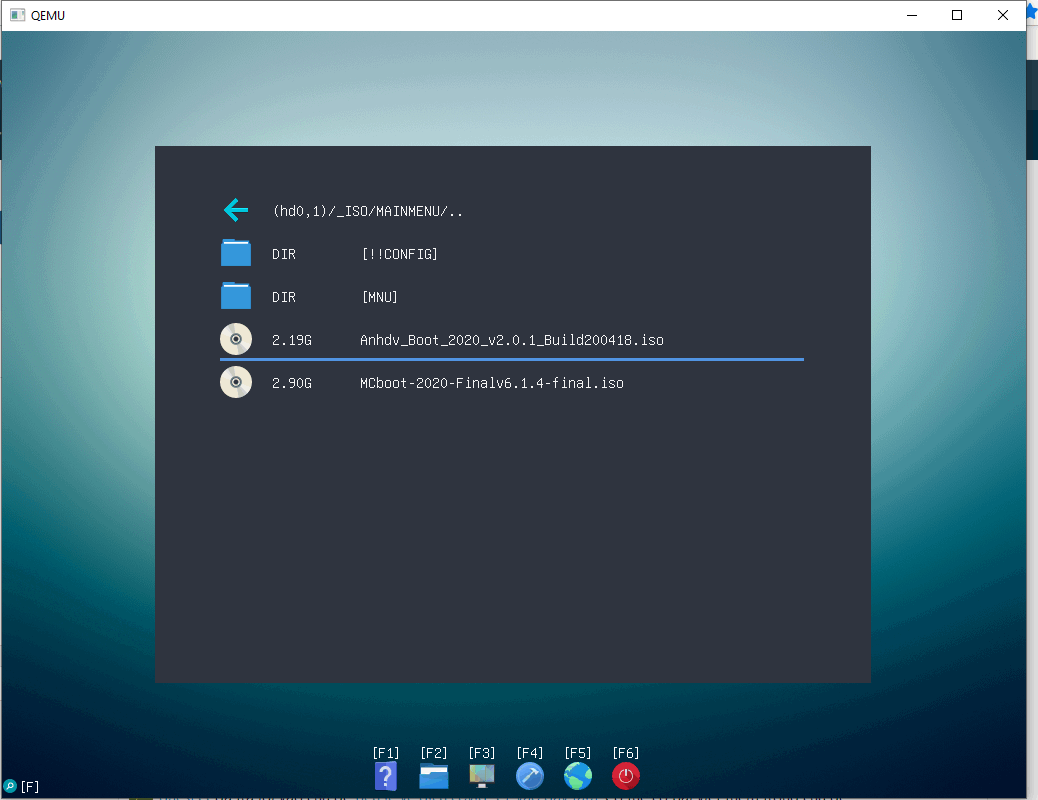Click the DIR label of the [MNU] row

click(x=283, y=297)
